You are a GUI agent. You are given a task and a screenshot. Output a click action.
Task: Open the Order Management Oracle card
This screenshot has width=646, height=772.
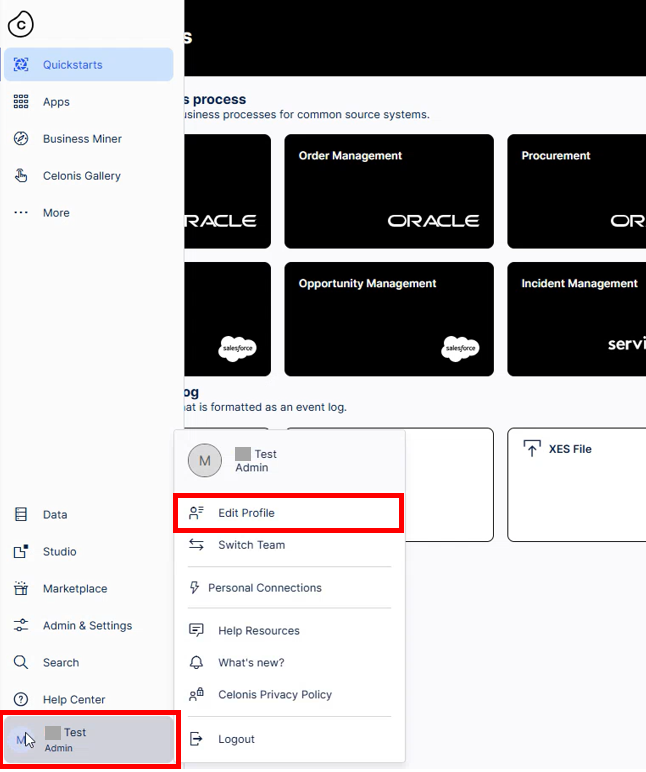[389, 191]
